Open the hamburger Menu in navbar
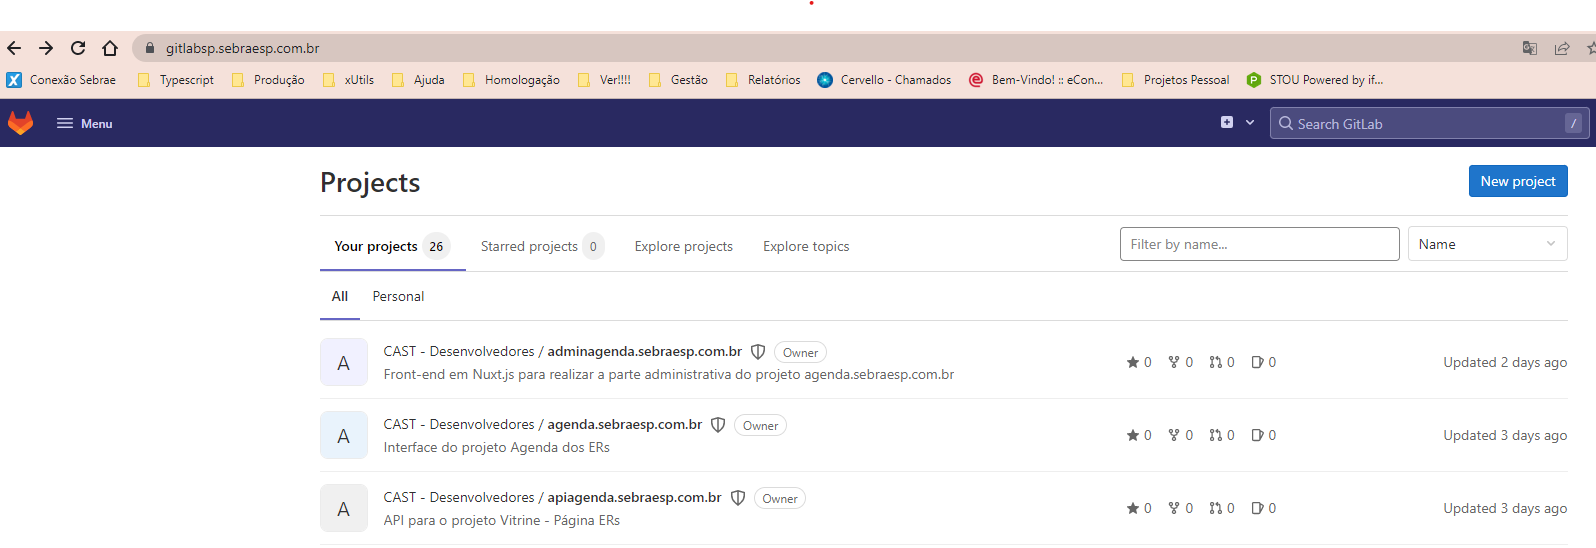1596x548 pixels. [x=85, y=123]
